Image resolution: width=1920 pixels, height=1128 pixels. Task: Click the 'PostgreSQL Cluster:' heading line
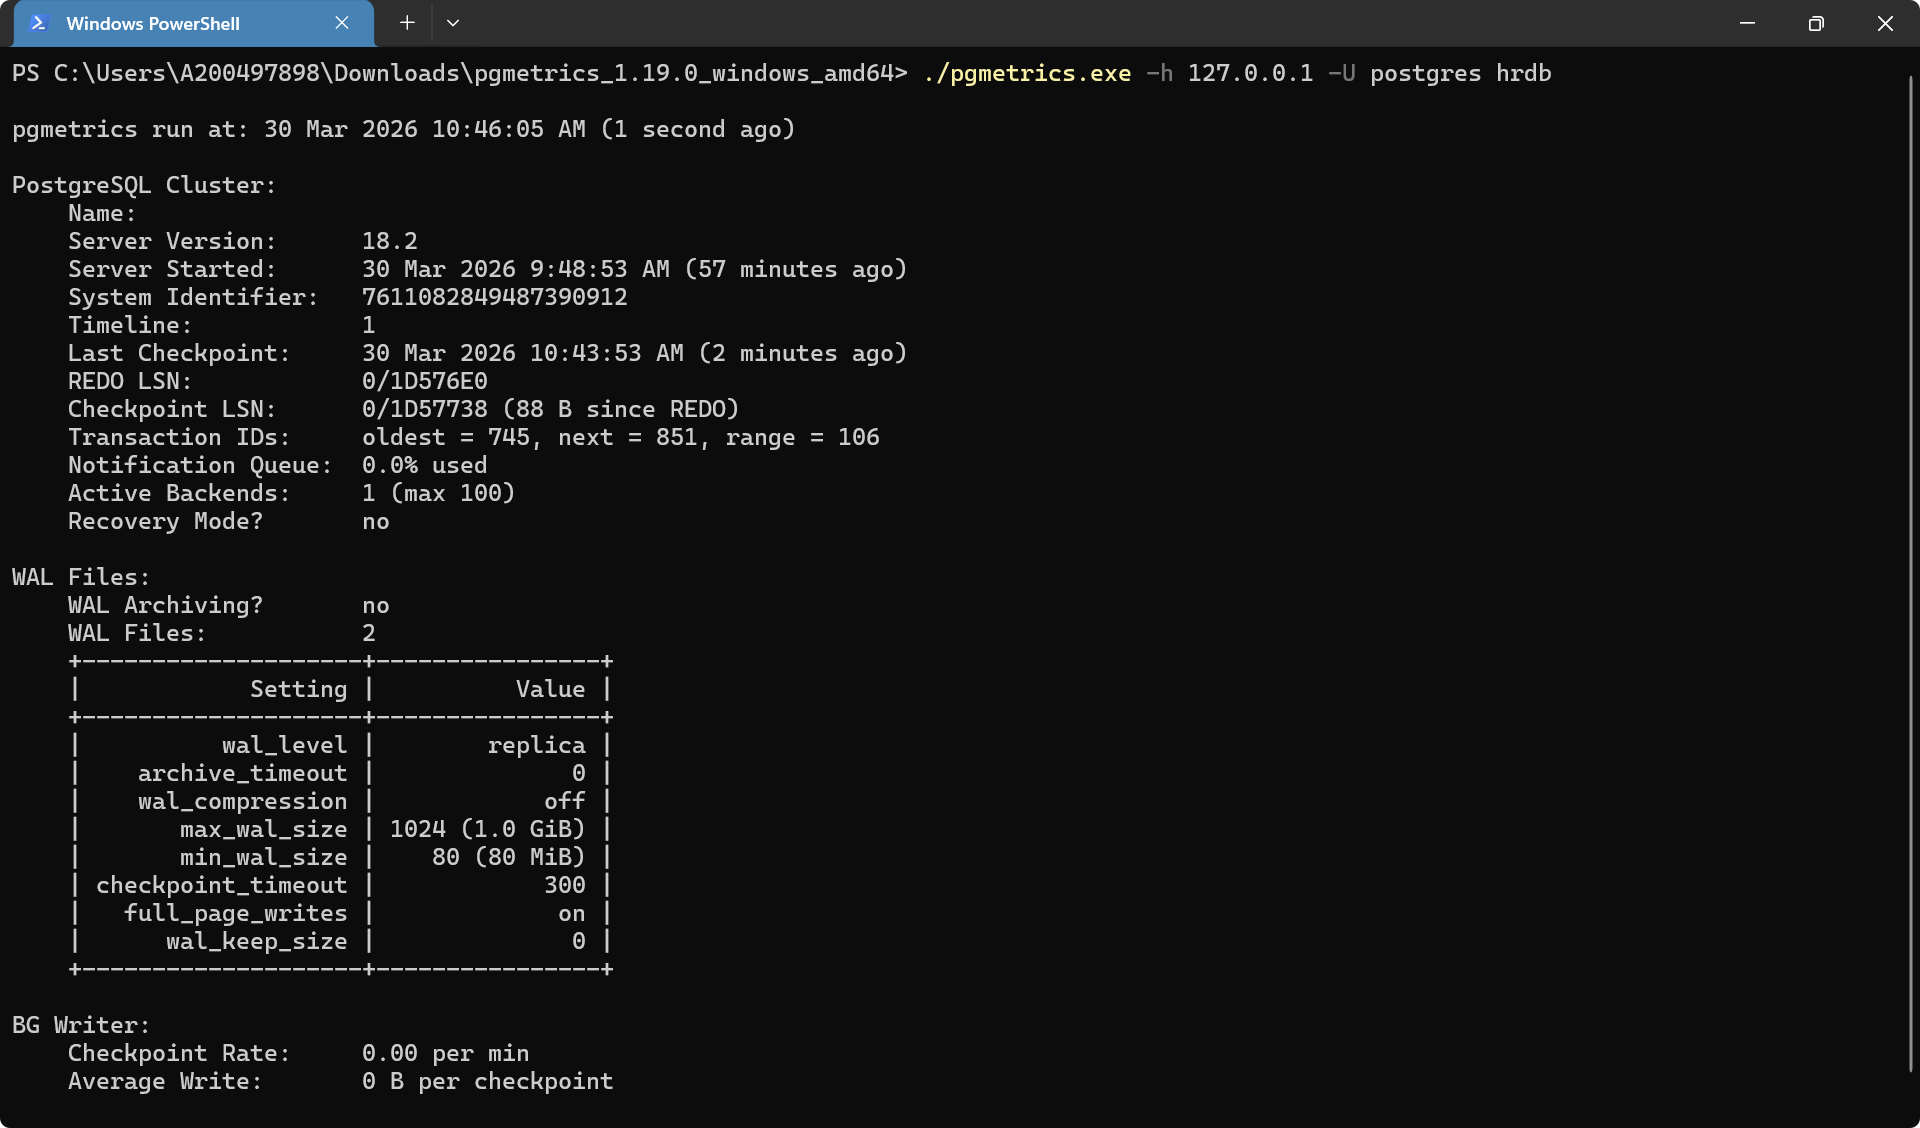click(x=143, y=185)
